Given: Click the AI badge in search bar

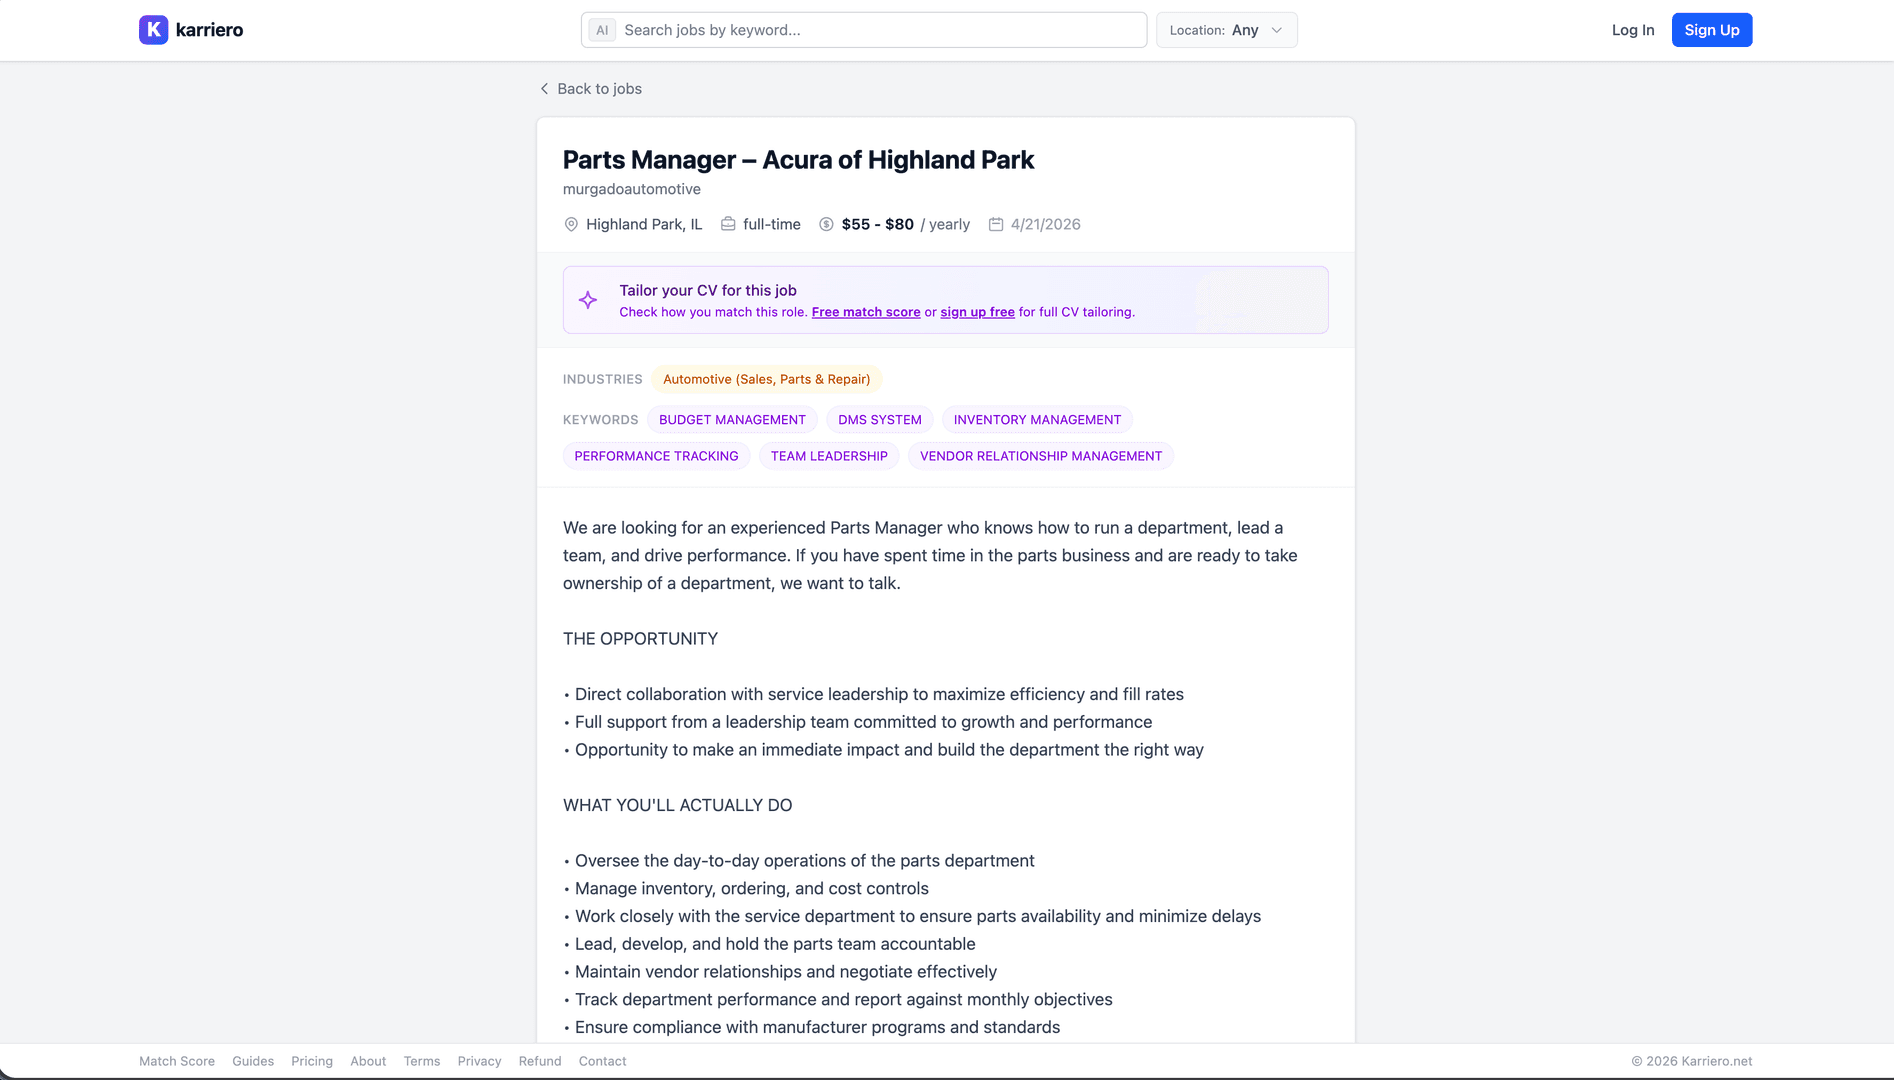Looking at the screenshot, I should click(602, 30).
